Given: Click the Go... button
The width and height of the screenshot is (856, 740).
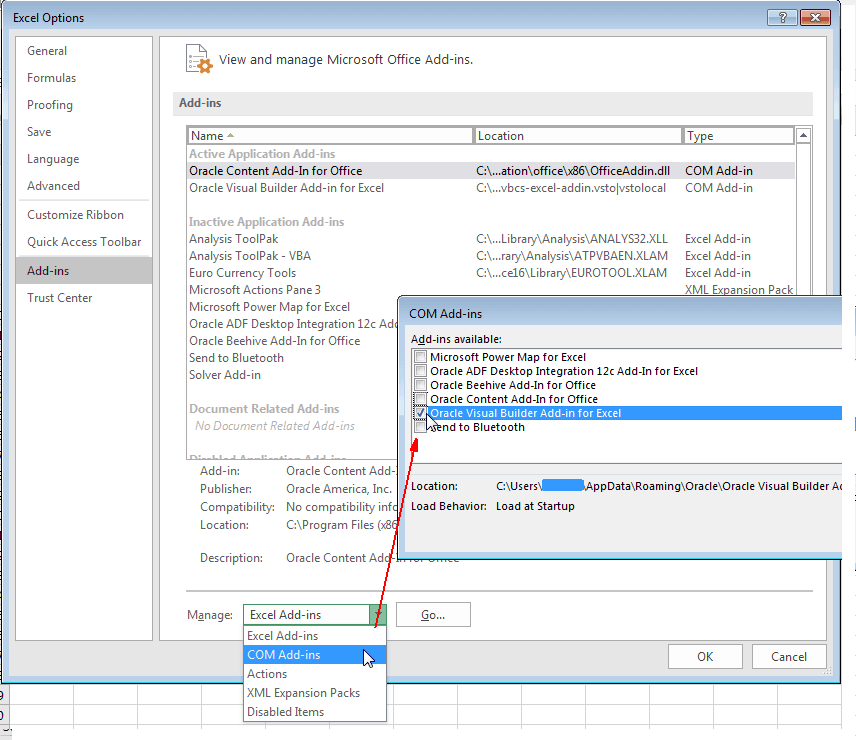Looking at the screenshot, I should pyautogui.click(x=433, y=614).
